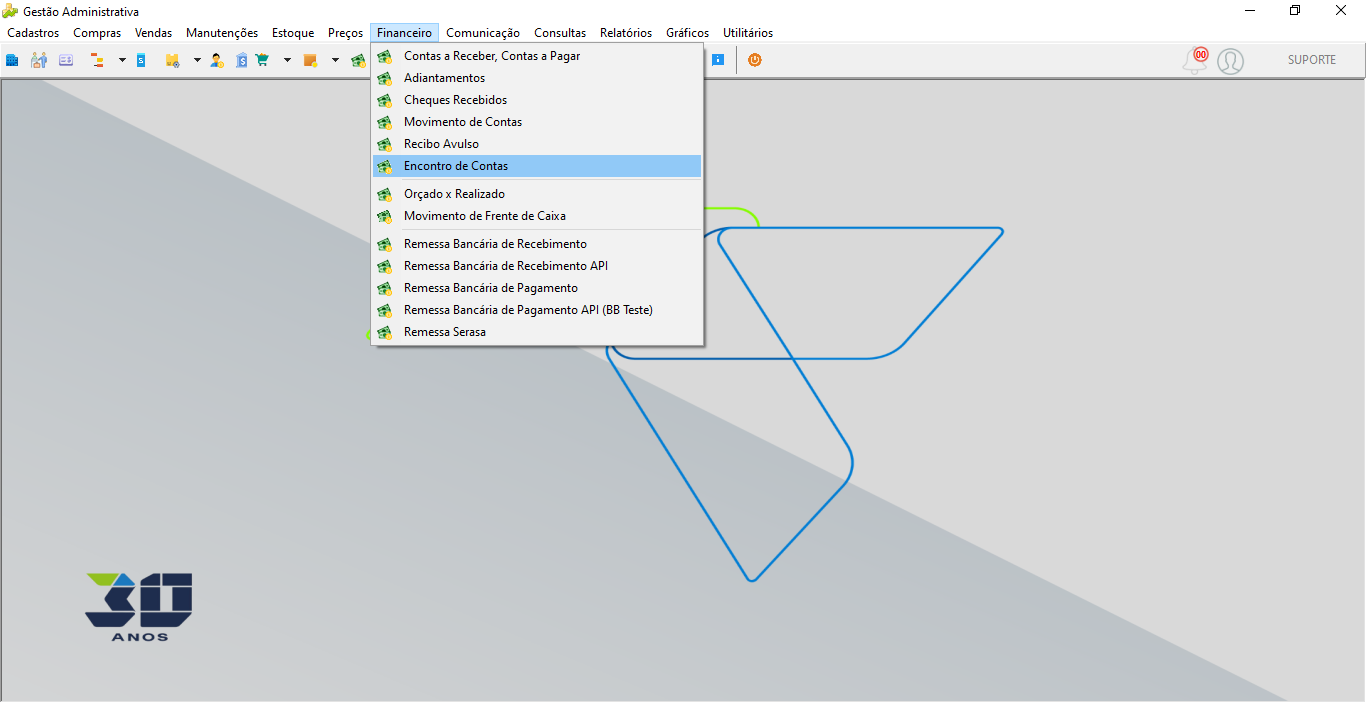Click the purple ID card toolbar icon
The image size is (1366, 704).
click(x=66, y=60)
